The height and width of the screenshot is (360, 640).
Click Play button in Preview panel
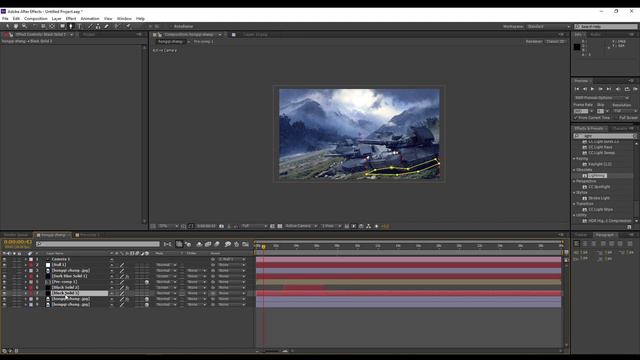click(x=592, y=89)
